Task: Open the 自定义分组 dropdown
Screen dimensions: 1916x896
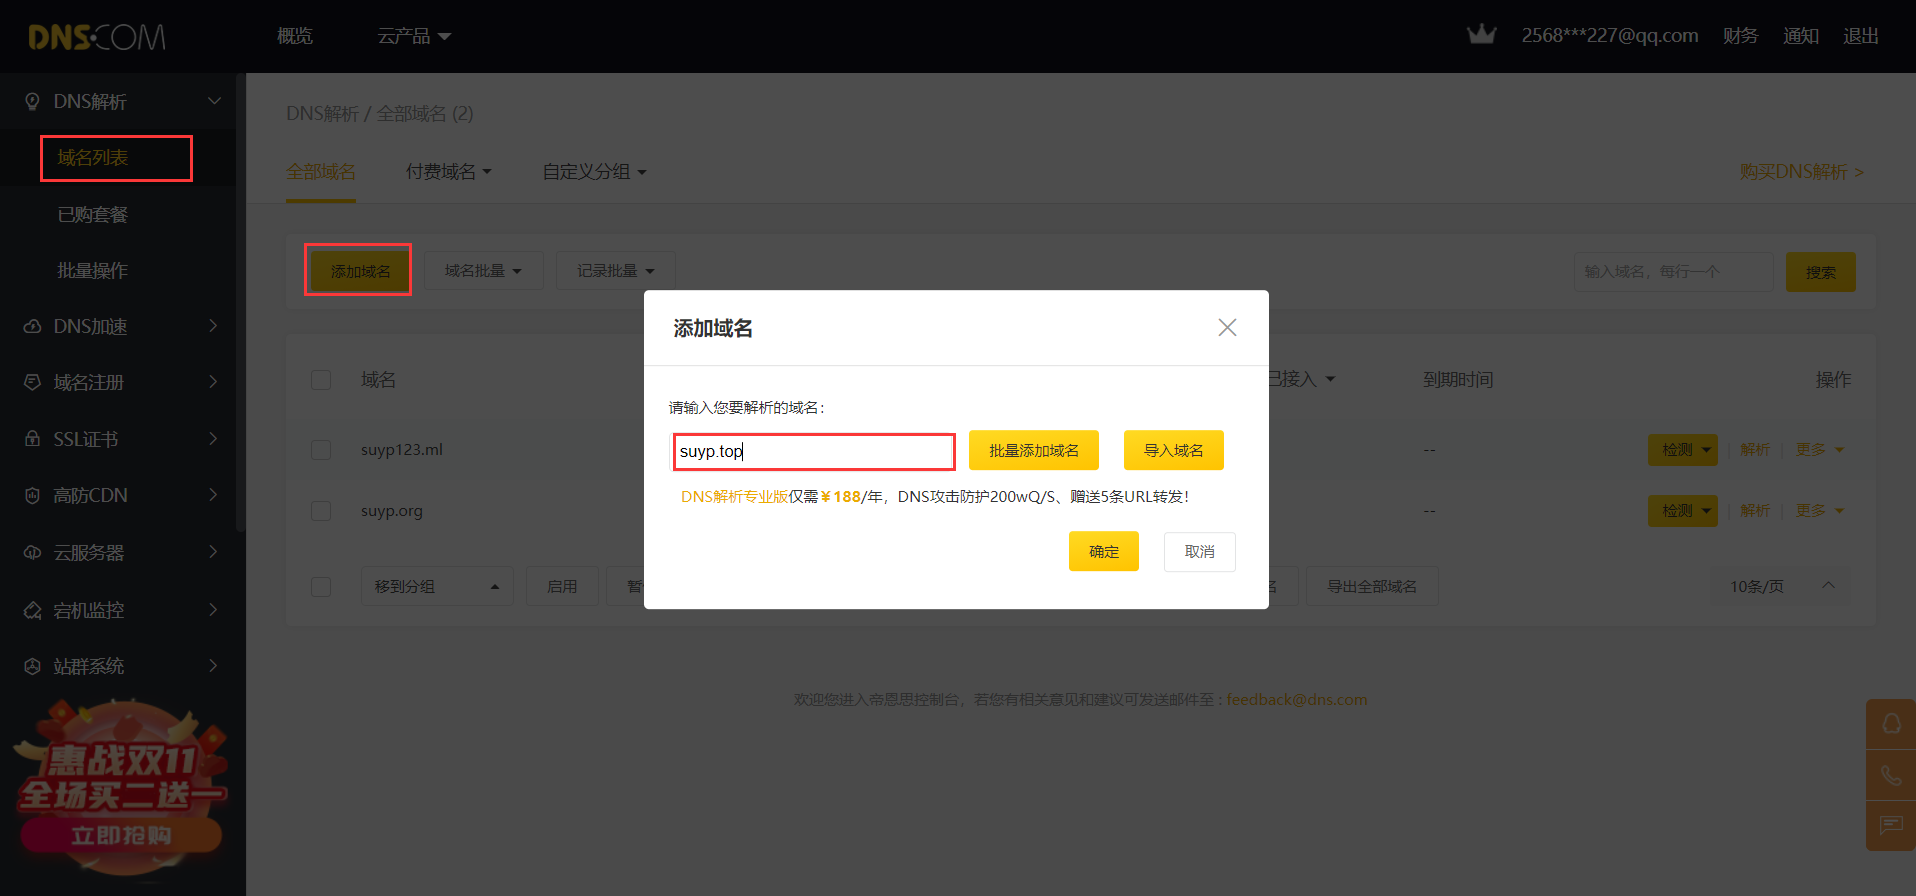Action: click(x=594, y=172)
